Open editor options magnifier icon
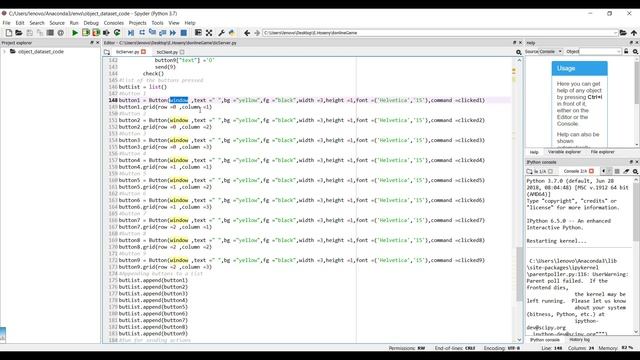Image resolution: width=640 pixels, height=360 pixels. click(519, 52)
